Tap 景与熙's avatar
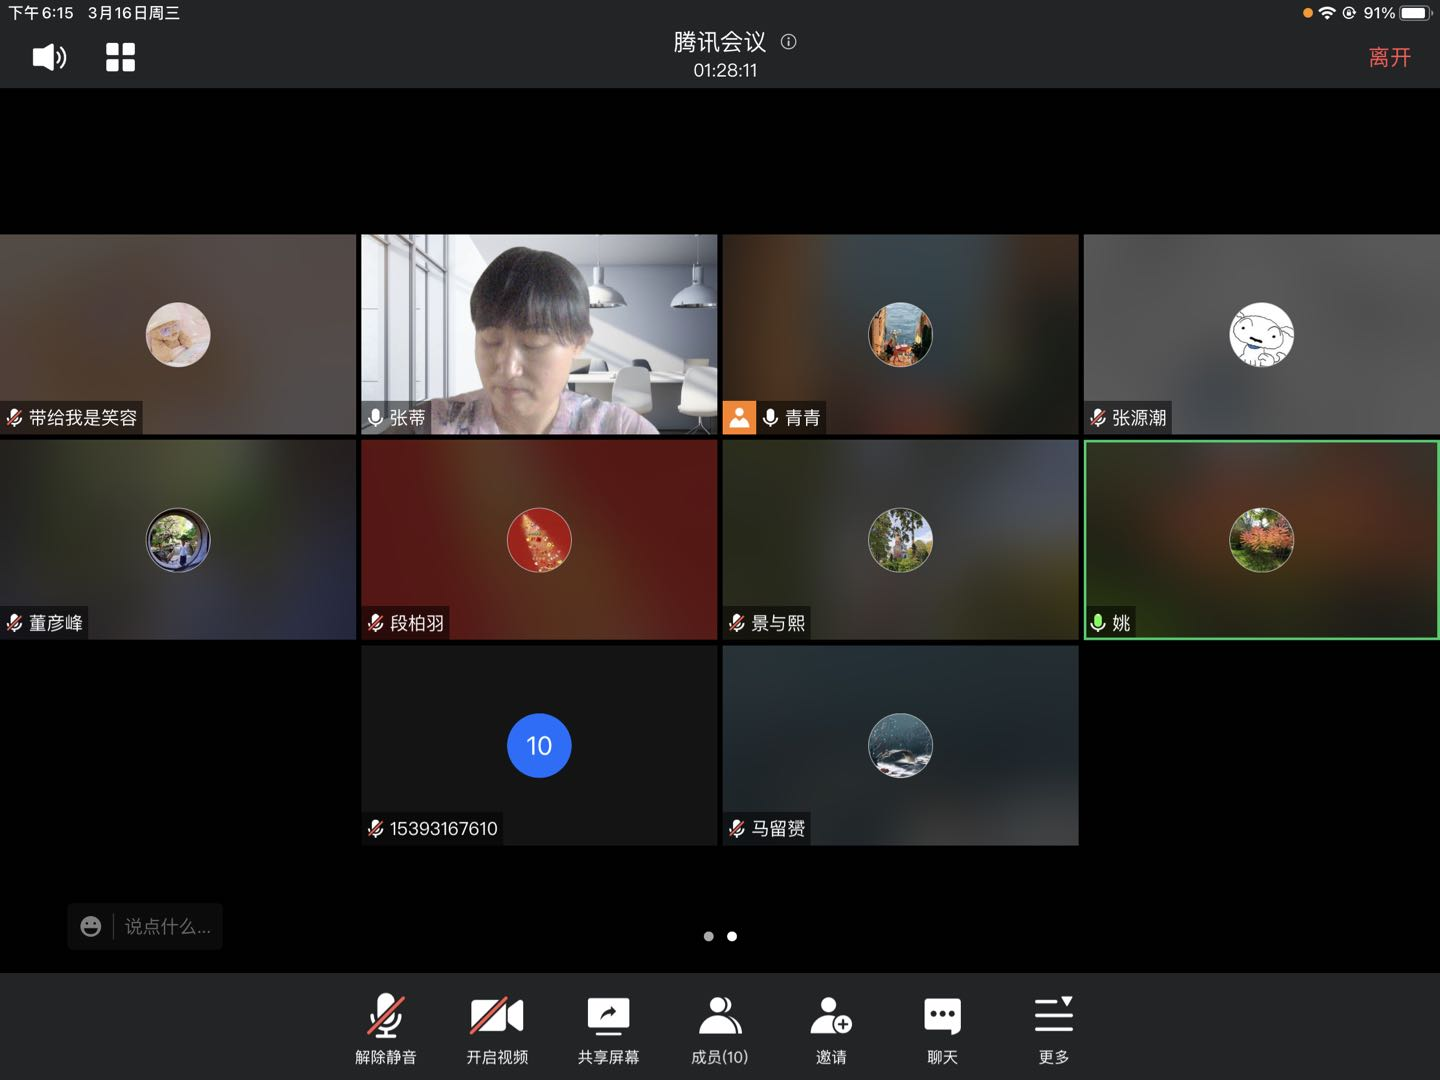This screenshot has width=1440, height=1080. pos(900,540)
